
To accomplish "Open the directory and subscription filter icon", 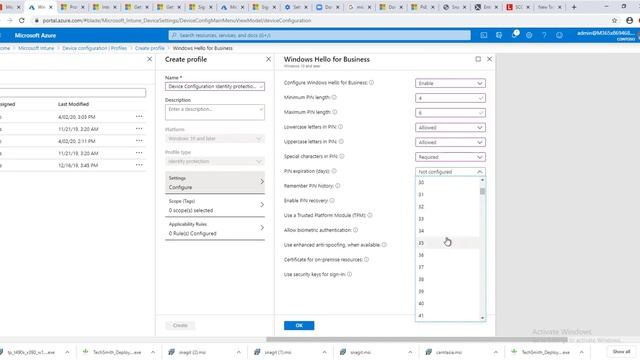I will tap(499, 36).
